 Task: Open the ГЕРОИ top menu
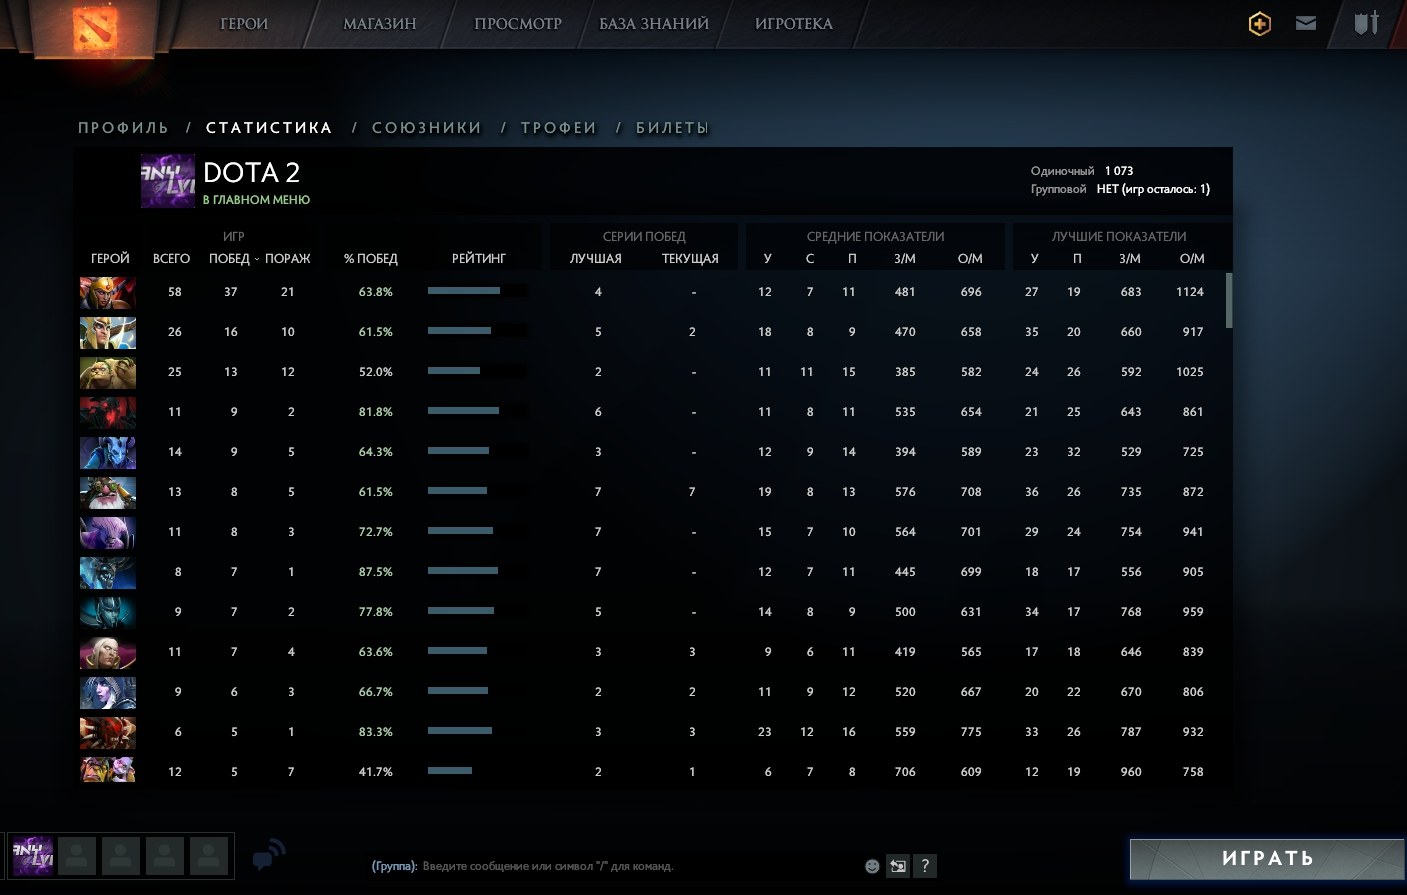[244, 24]
